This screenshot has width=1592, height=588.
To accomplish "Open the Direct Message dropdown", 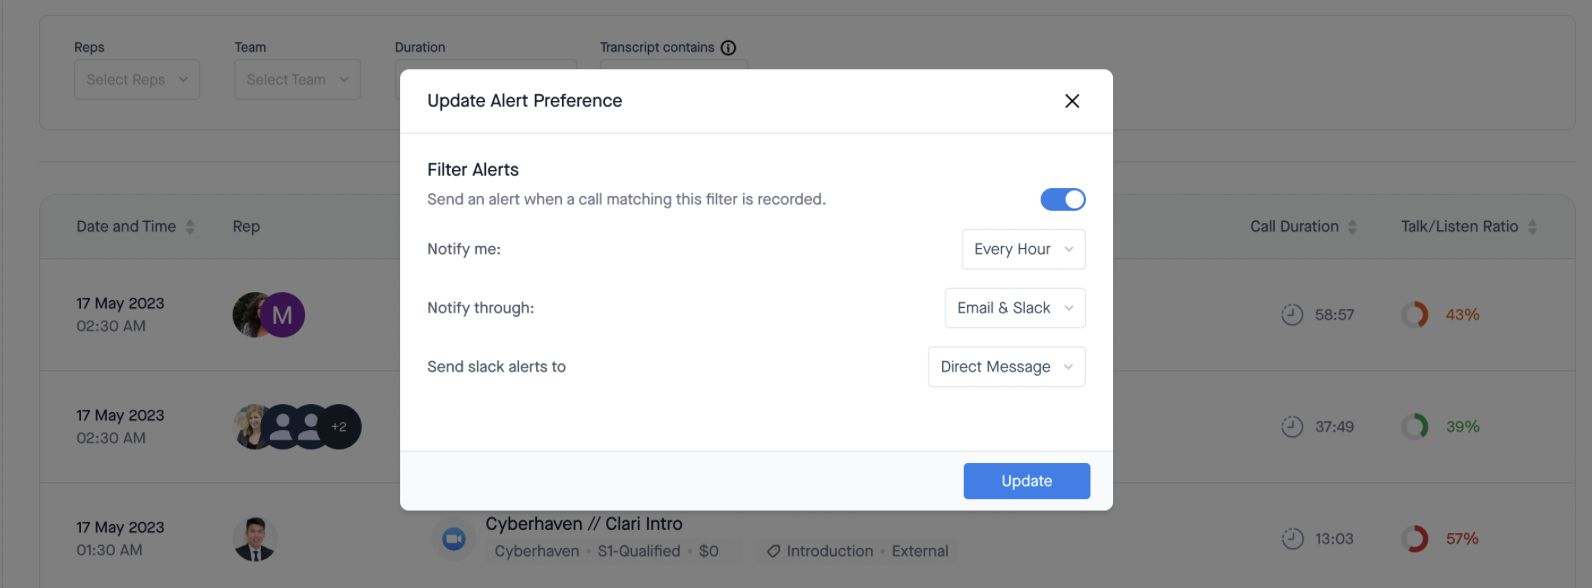I will click(x=1006, y=367).
